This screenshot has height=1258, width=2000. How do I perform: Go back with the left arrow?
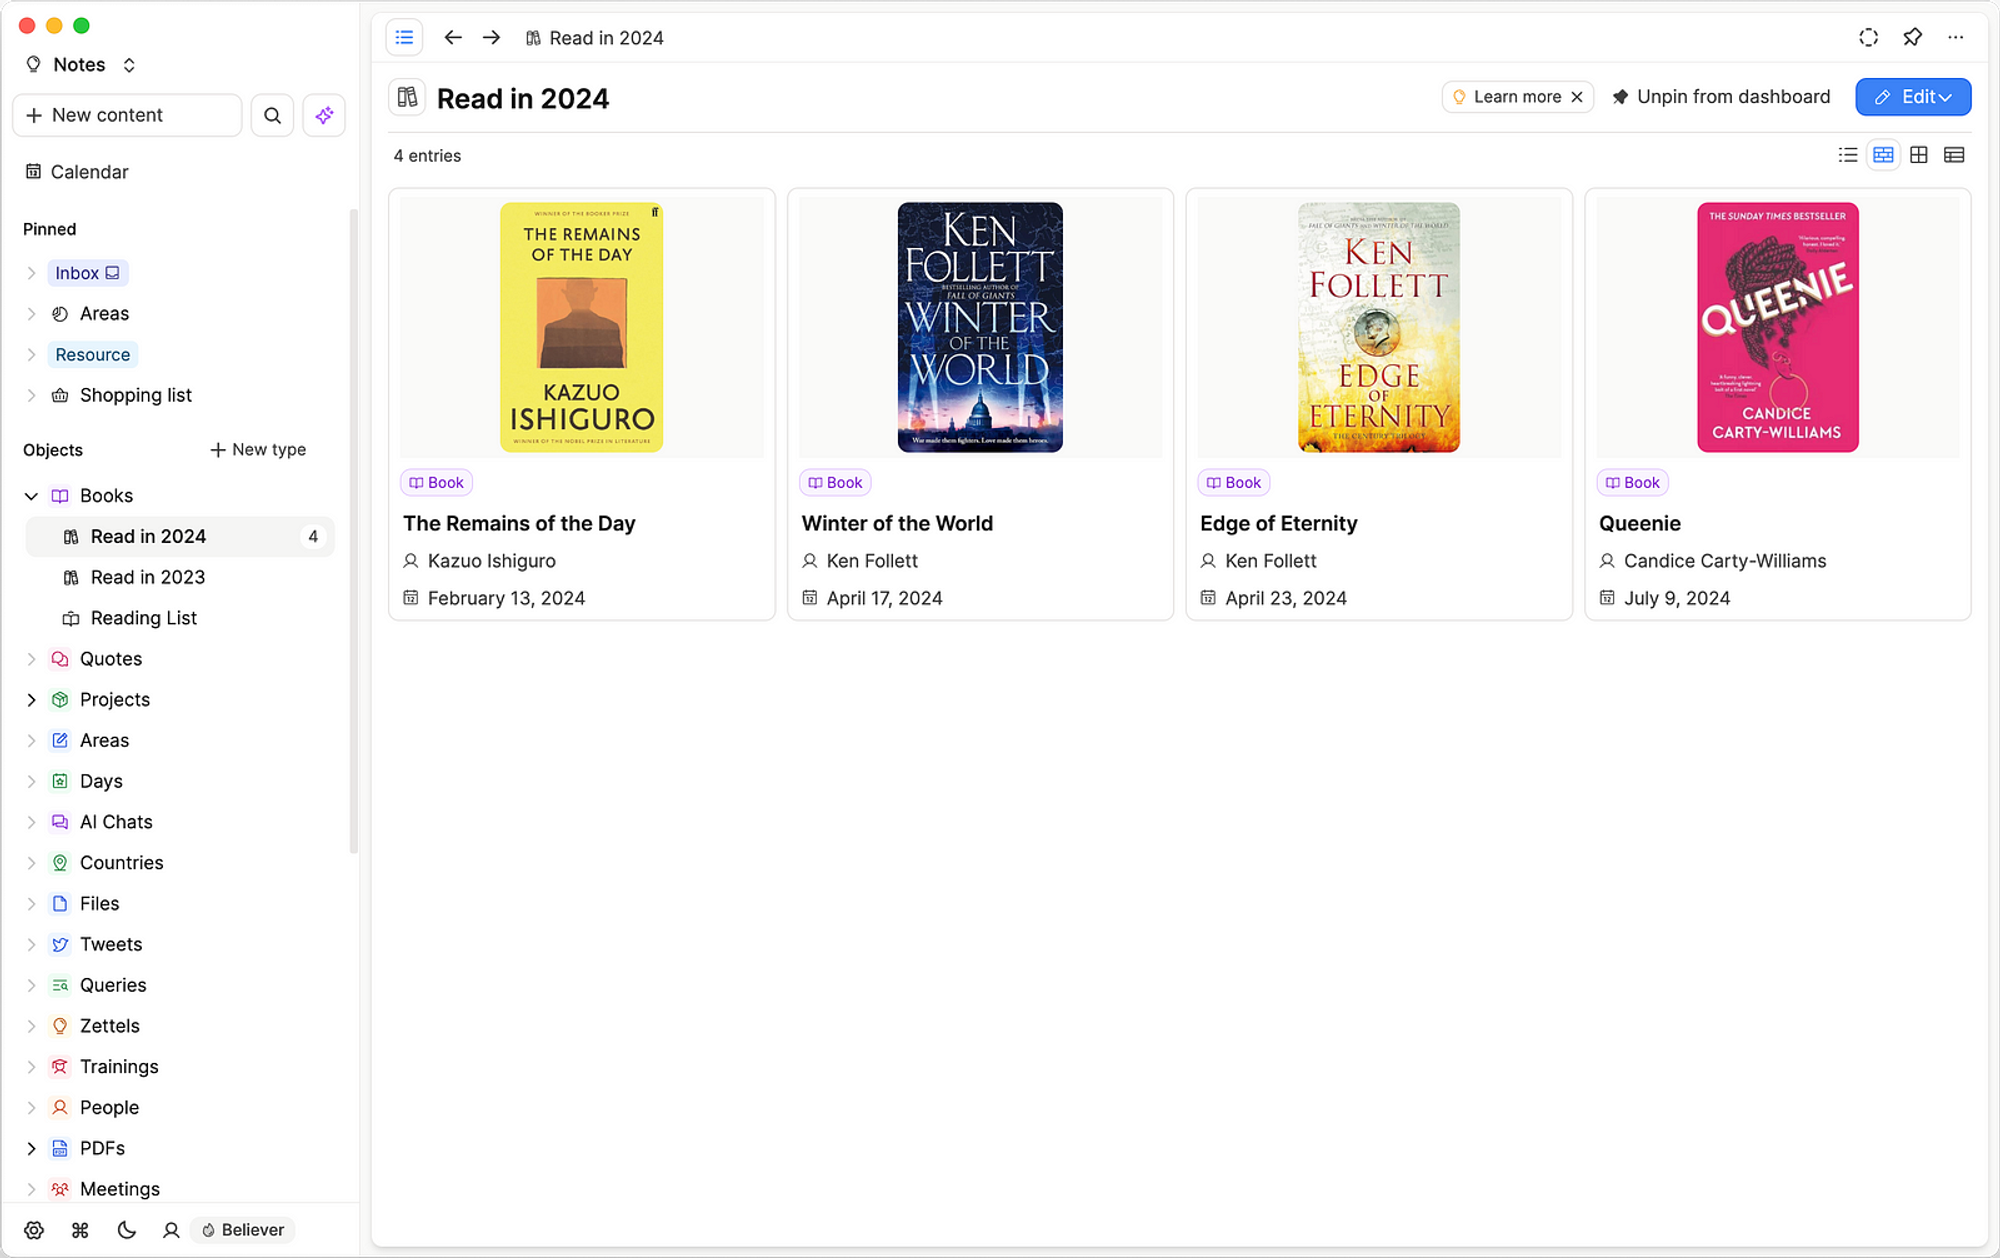[x=453, y=38]
